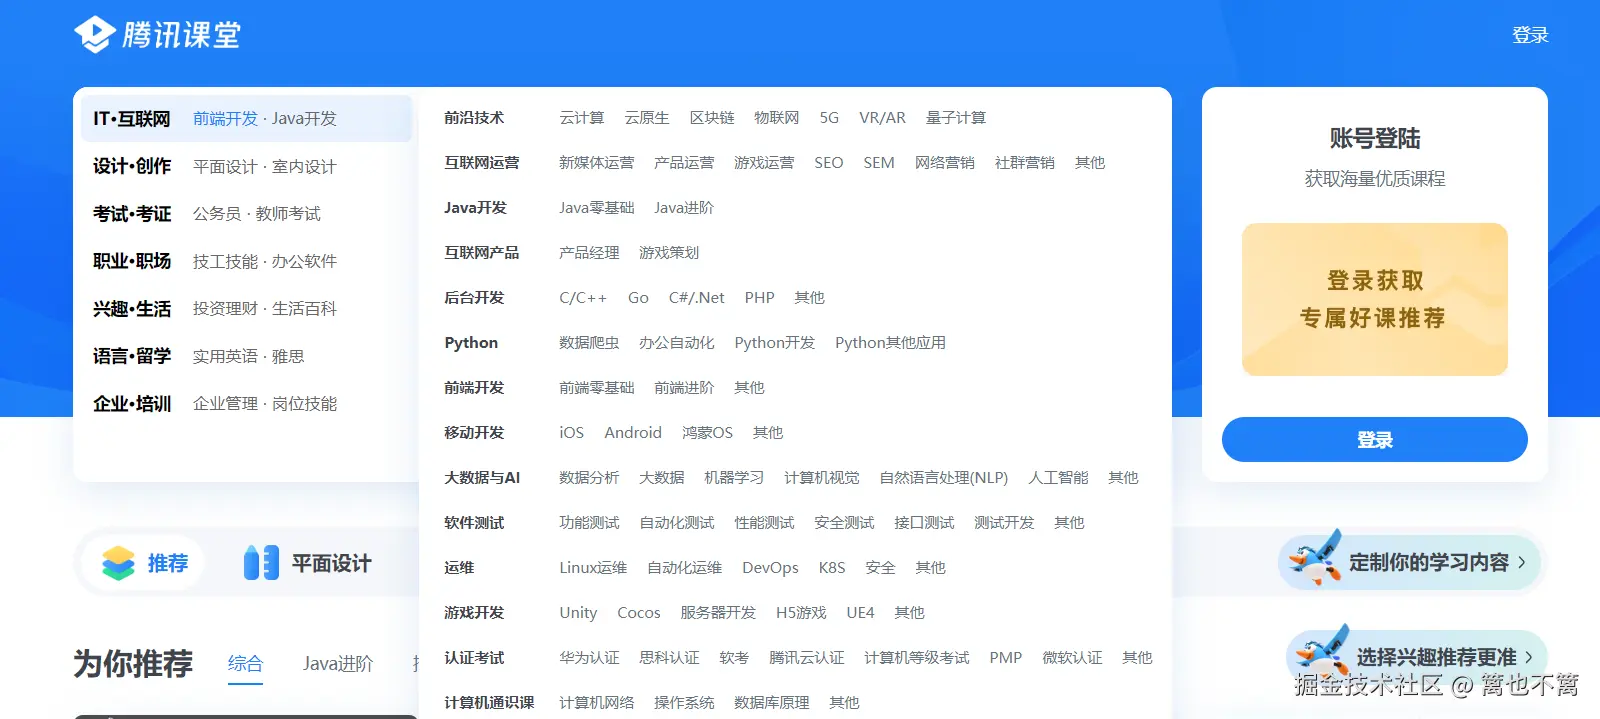
Task: Click the 平面设计 blue bottle icon
Action: click(261, 563)
